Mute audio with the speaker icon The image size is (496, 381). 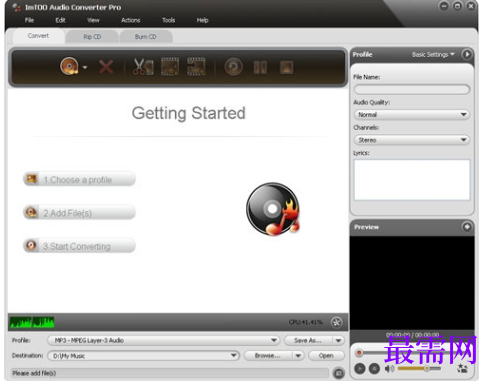[389, 368]
